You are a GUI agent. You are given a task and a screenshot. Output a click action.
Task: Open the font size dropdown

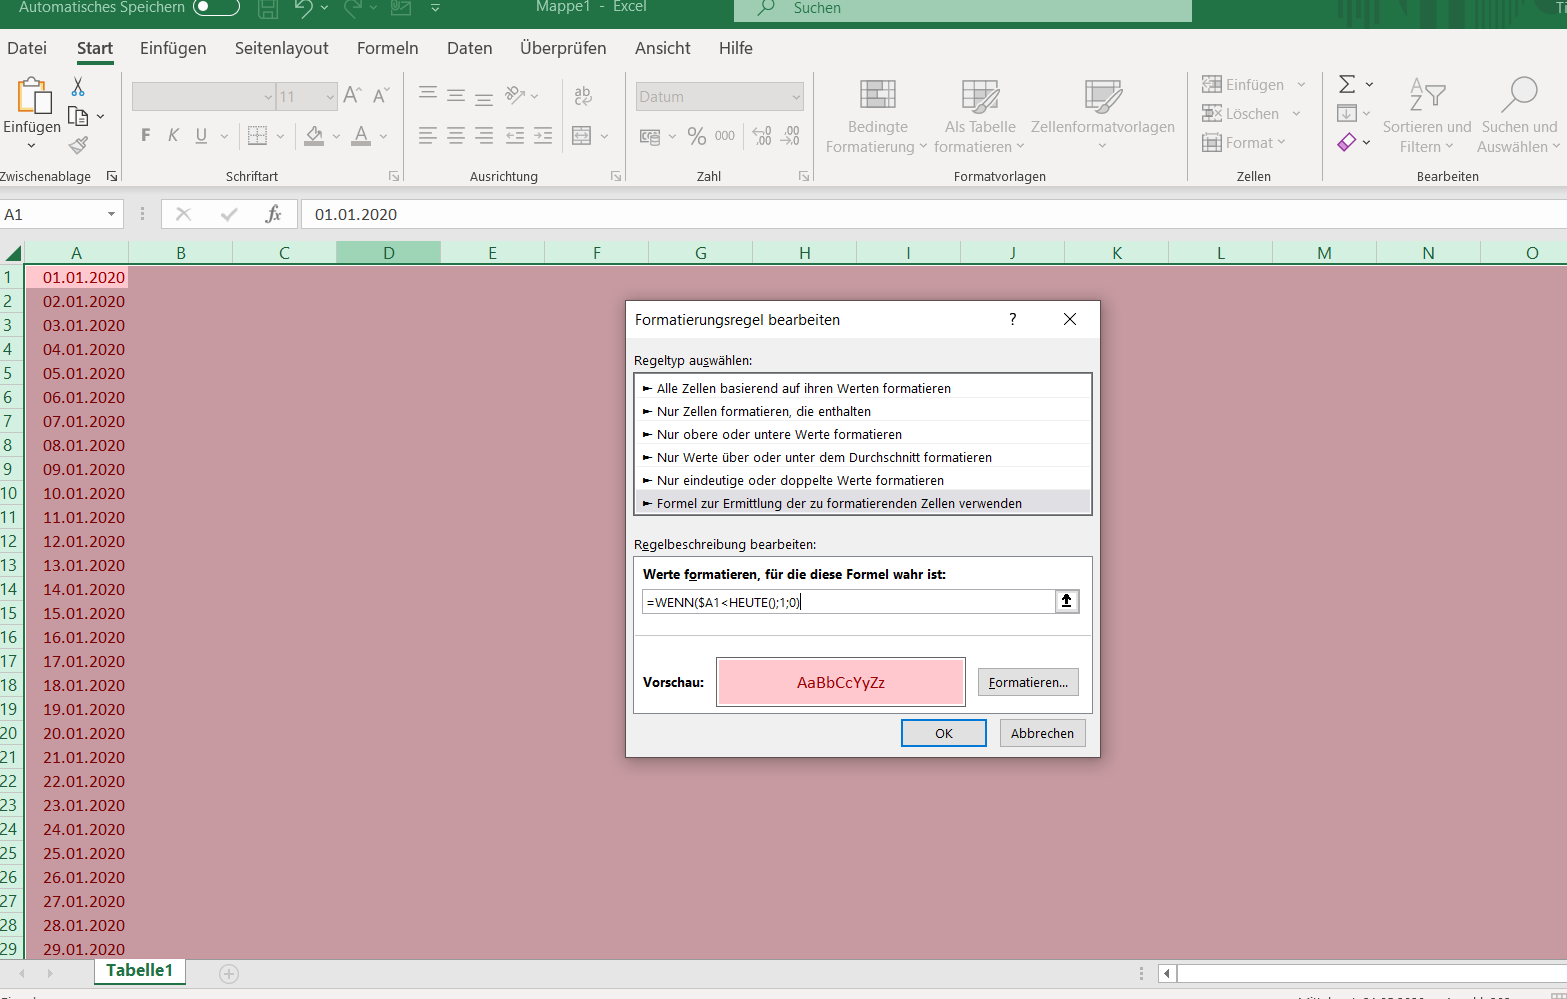point(330,97)
